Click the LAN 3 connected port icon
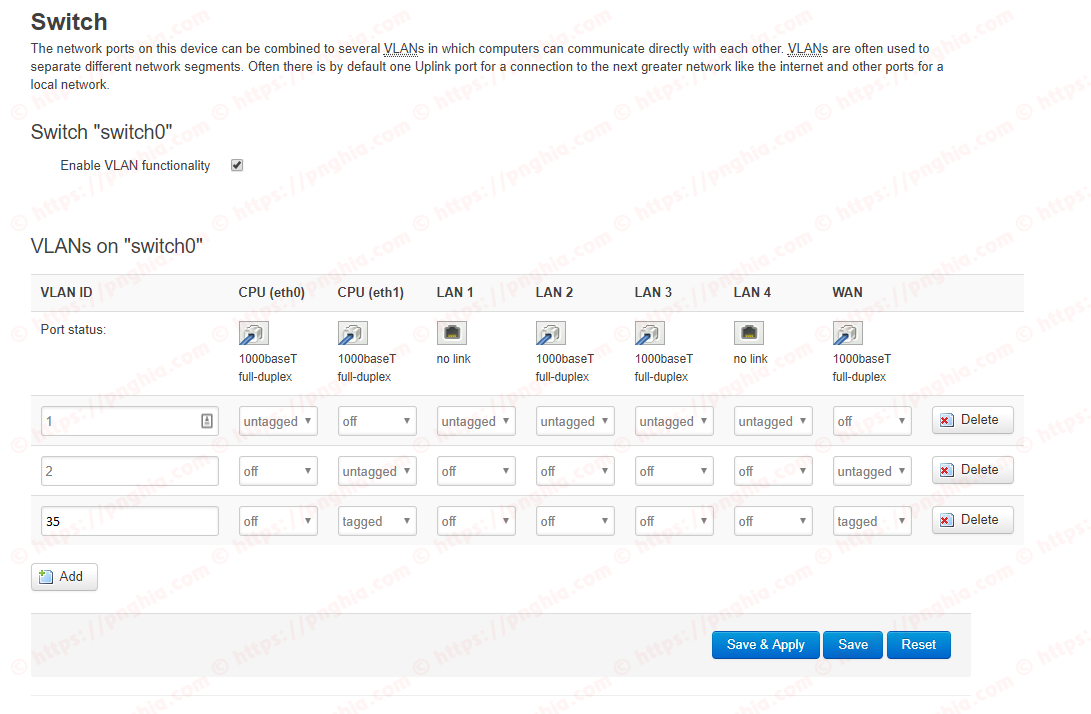 click(x=649, y=333)
